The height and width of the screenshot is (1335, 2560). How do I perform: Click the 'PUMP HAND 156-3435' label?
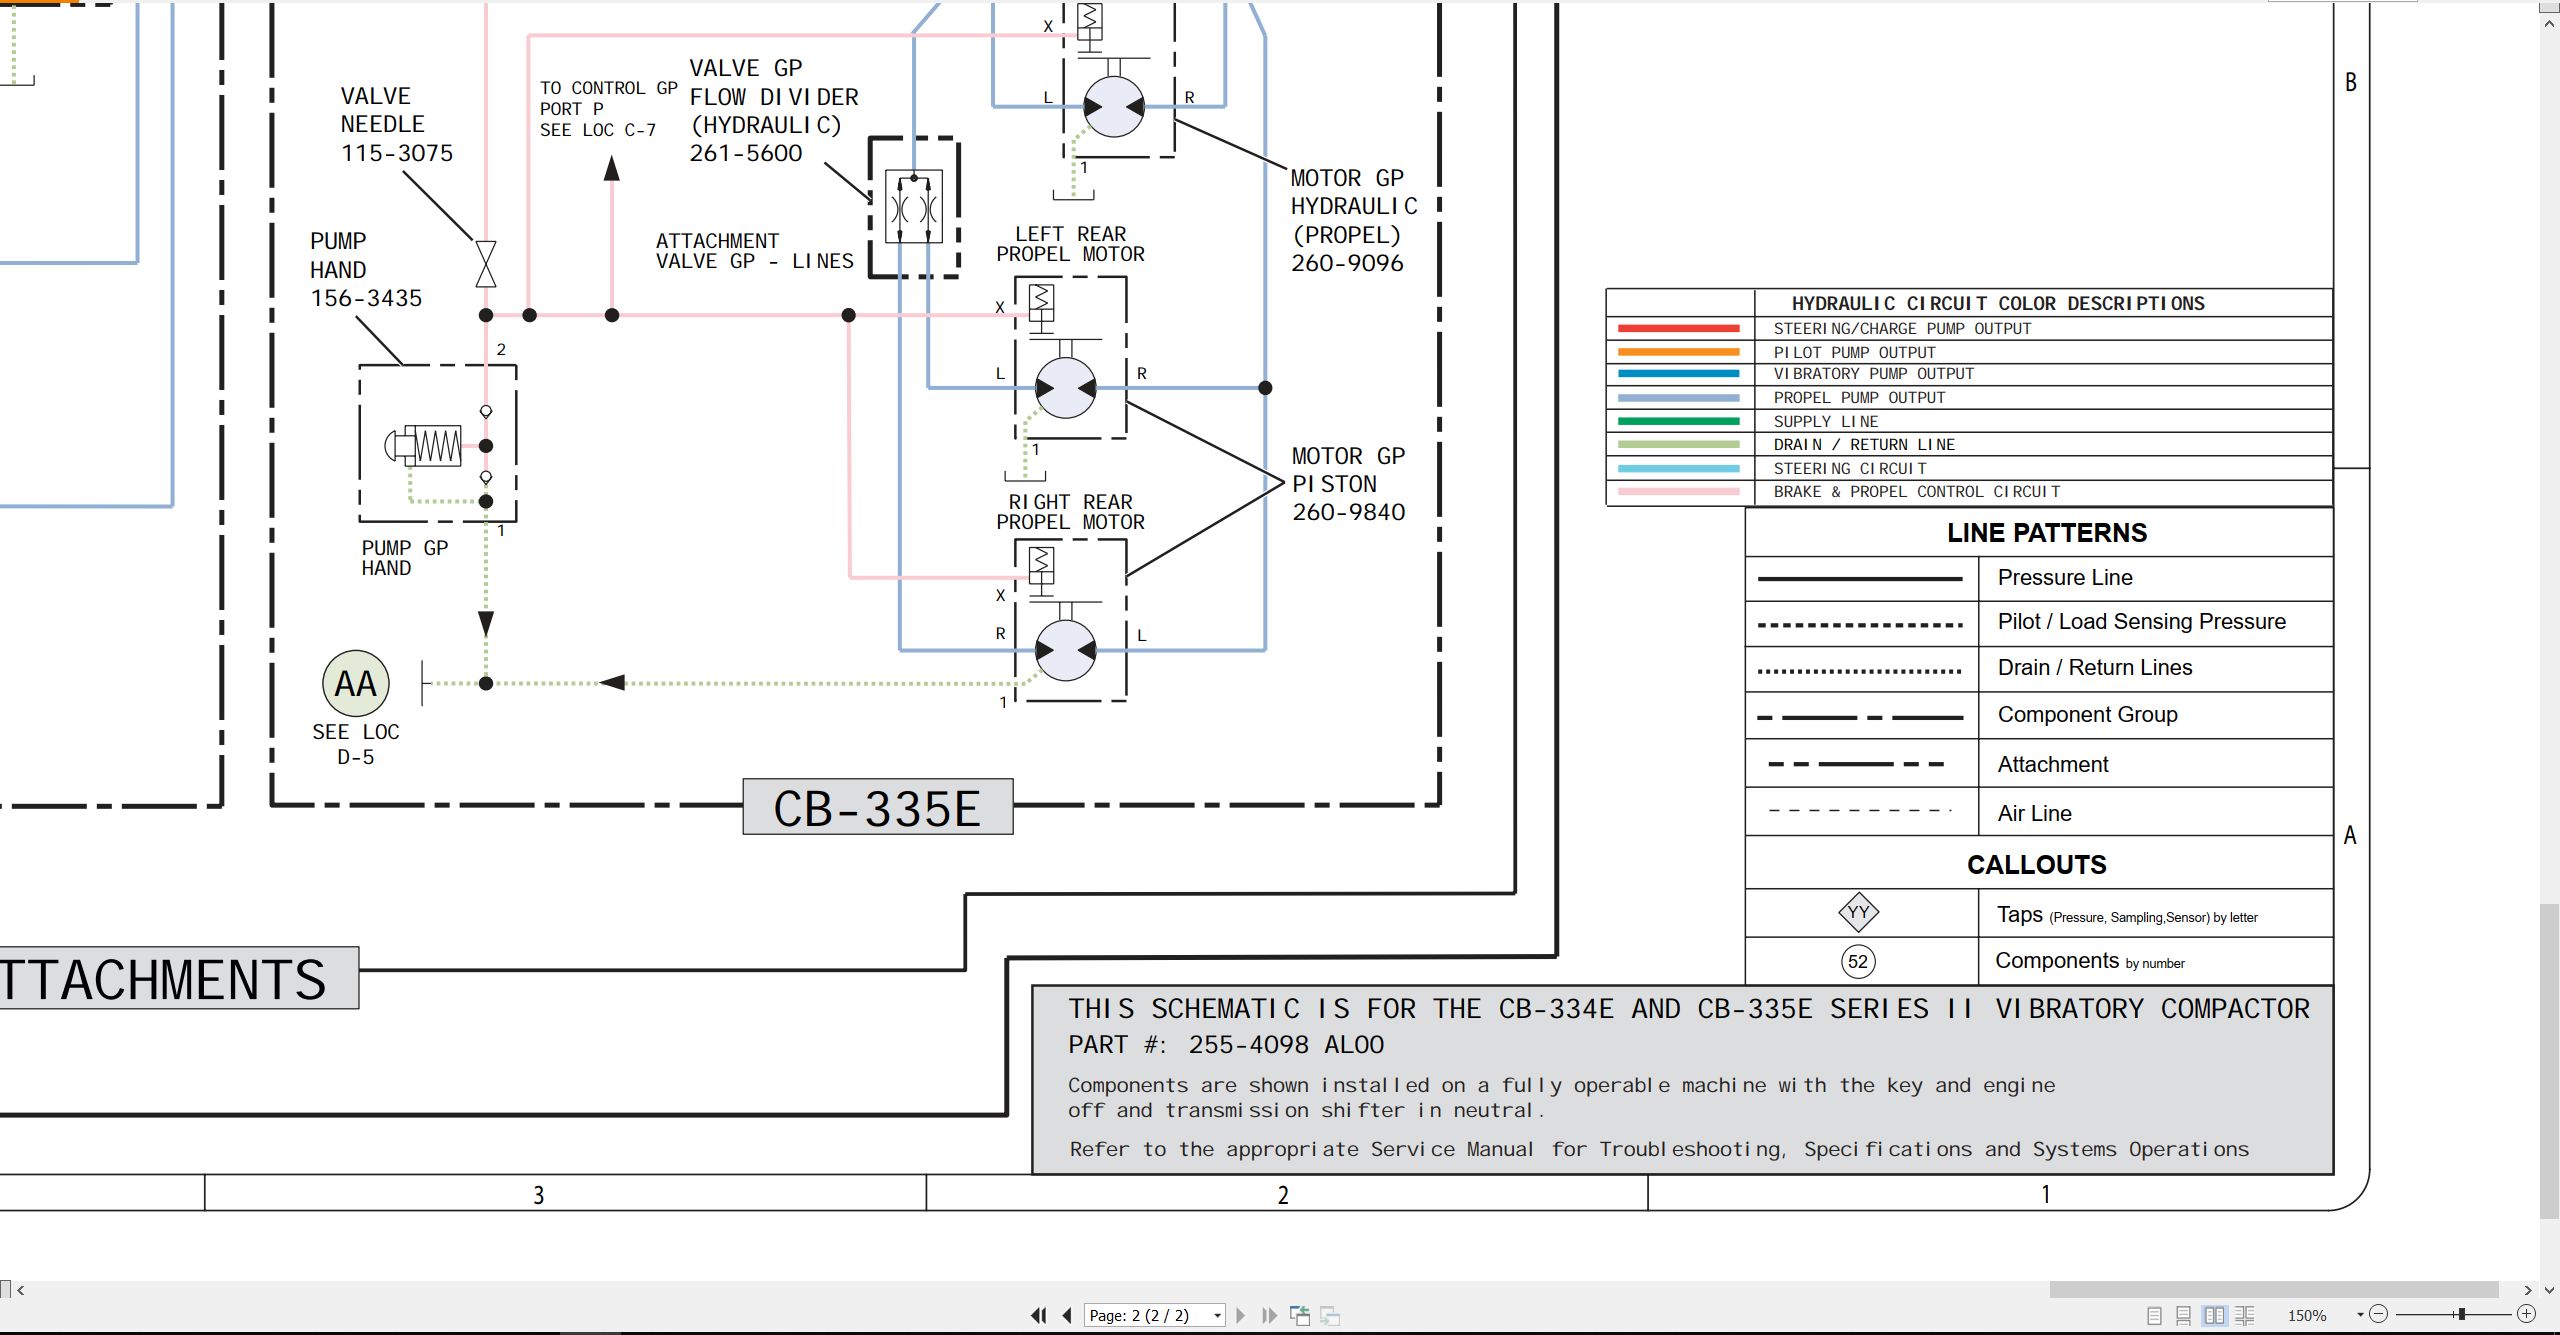(x=366, y=270)
